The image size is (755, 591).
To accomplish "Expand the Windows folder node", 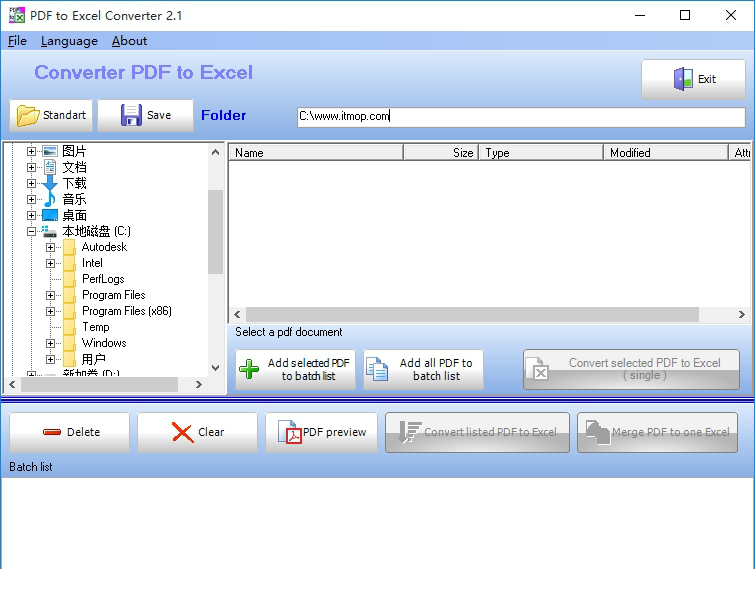I will coord(50,343).
